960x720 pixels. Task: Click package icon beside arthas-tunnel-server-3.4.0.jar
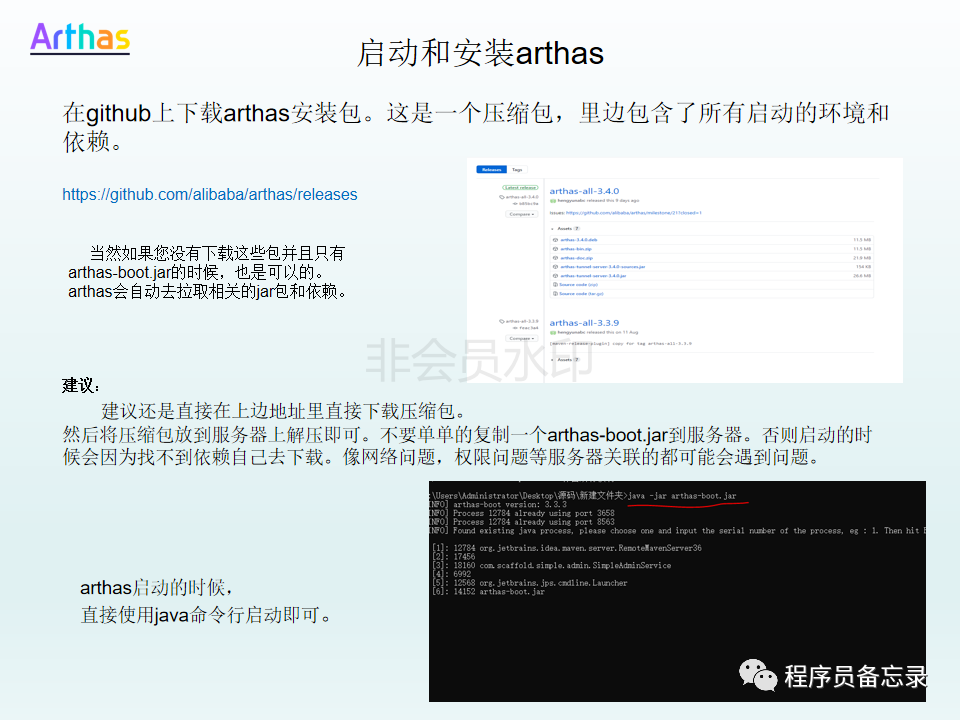pyautogui.click(x=555, y=276)
